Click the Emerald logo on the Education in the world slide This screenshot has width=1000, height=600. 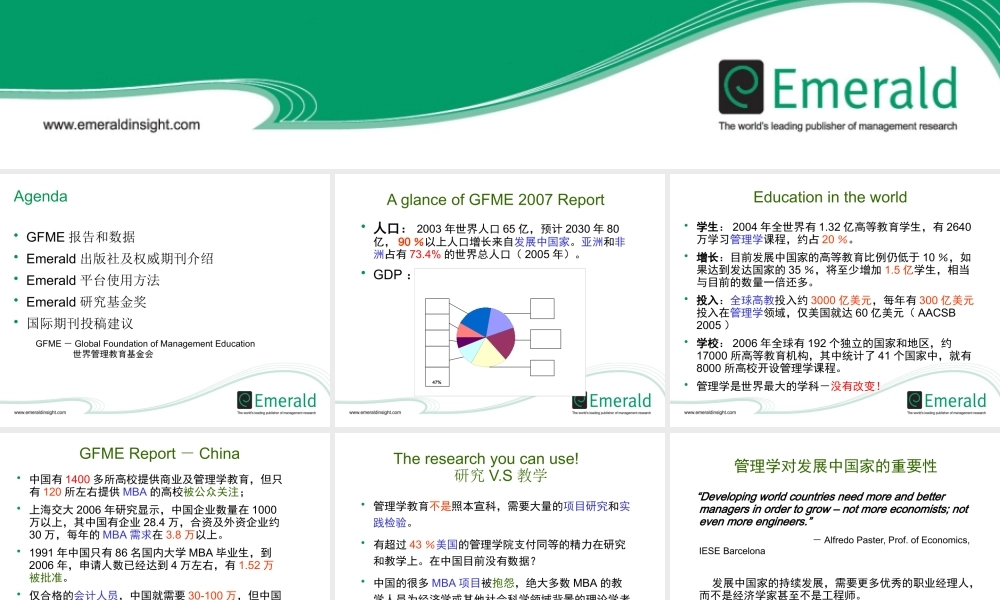946,400
